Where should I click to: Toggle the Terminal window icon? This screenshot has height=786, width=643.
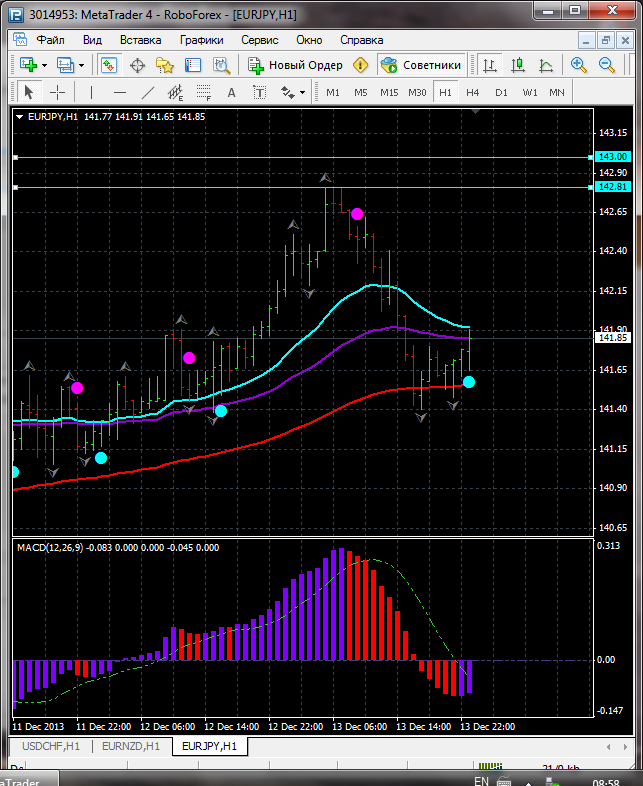pyautogui.click(x=193, y=65)
